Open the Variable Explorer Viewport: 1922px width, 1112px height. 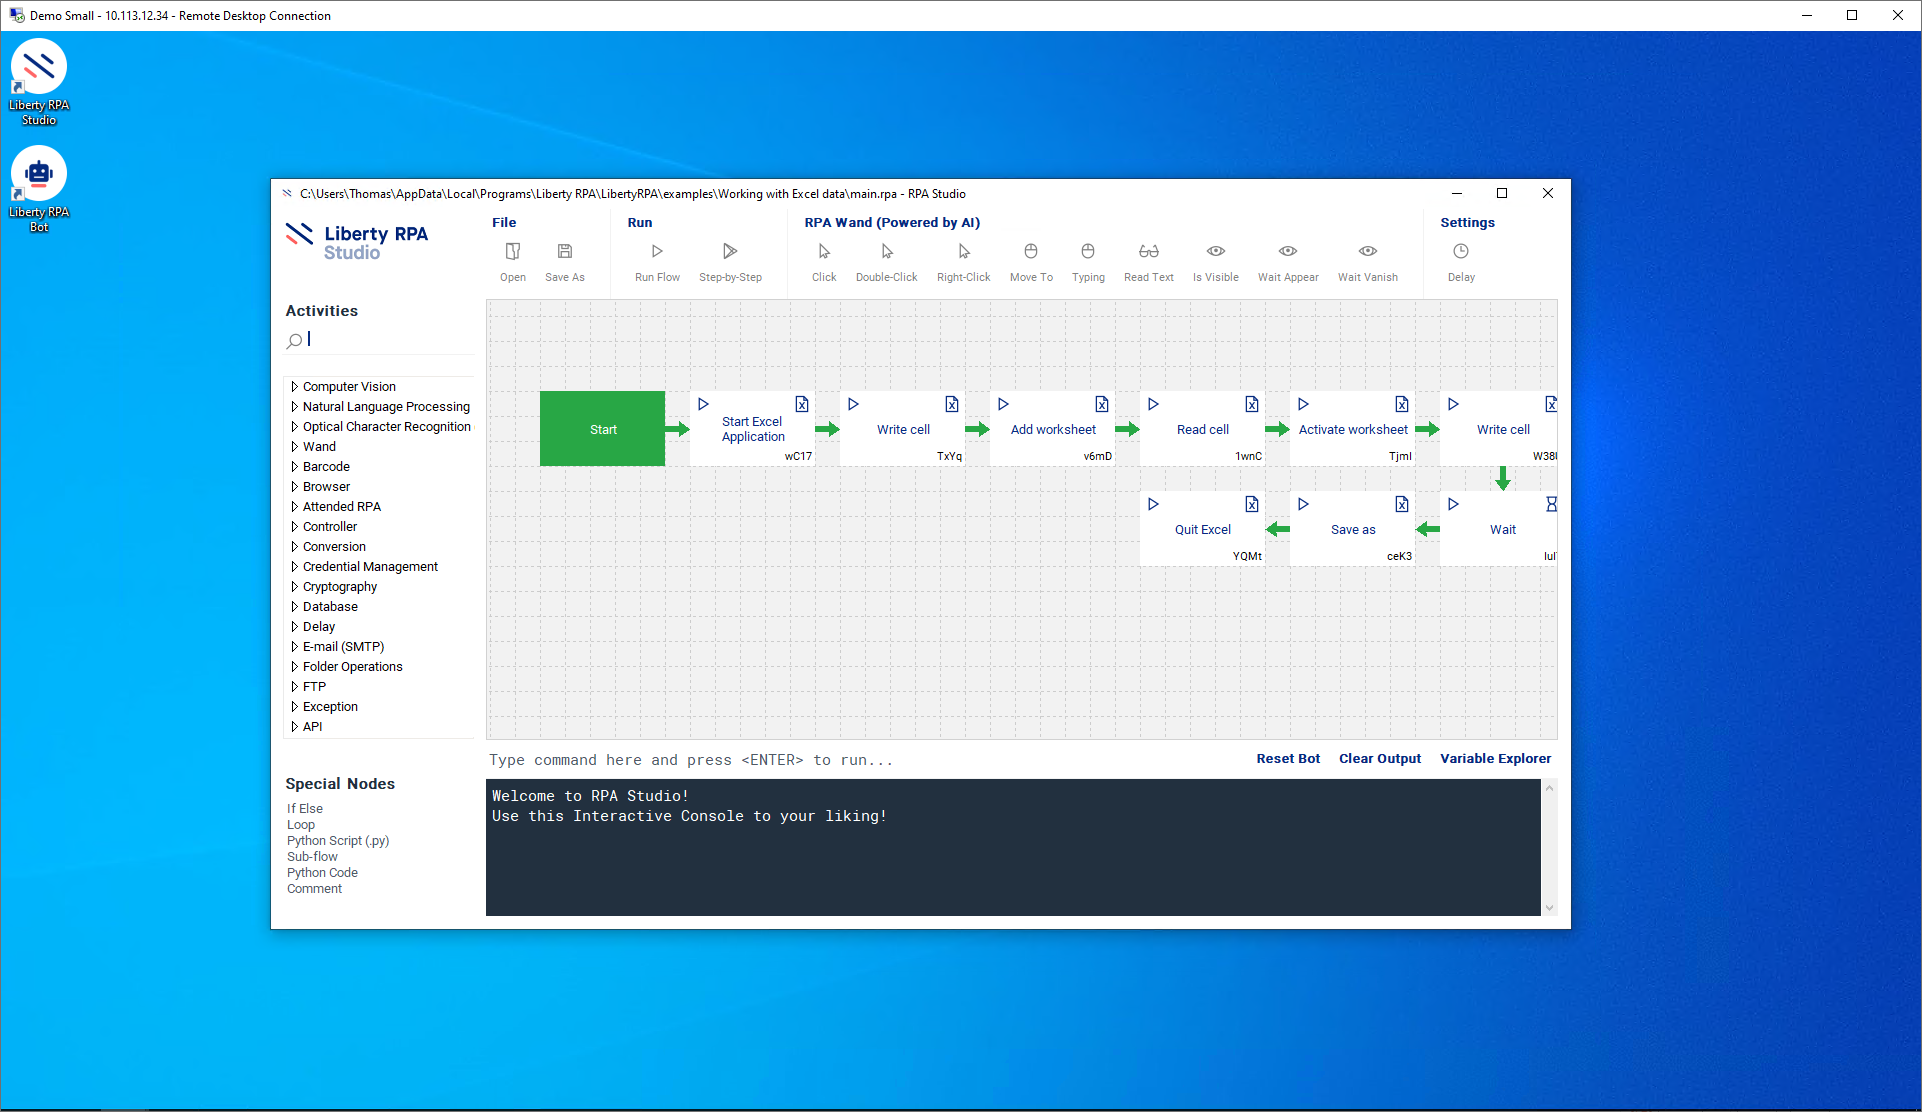pos(1495,759)
